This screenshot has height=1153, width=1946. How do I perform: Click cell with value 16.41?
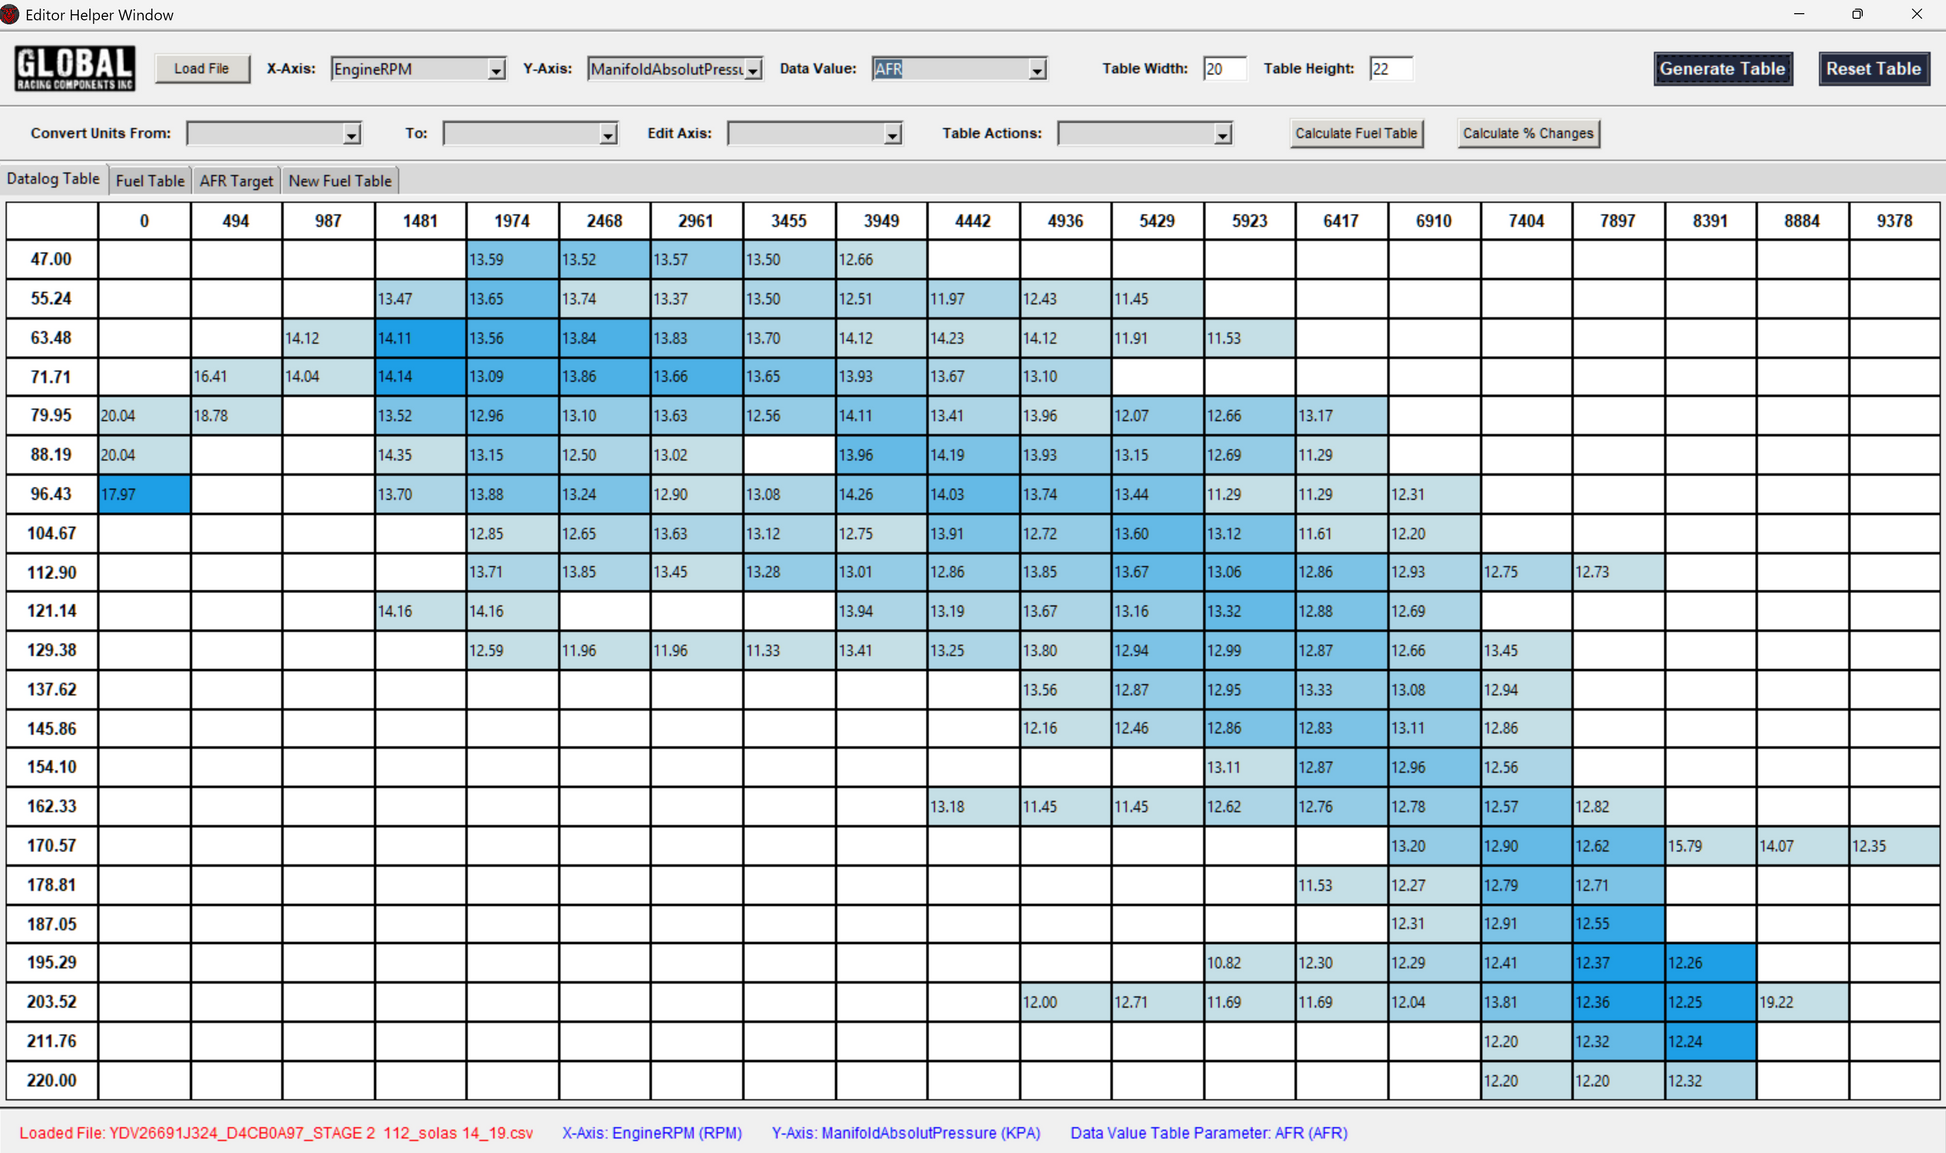(236, 377)
